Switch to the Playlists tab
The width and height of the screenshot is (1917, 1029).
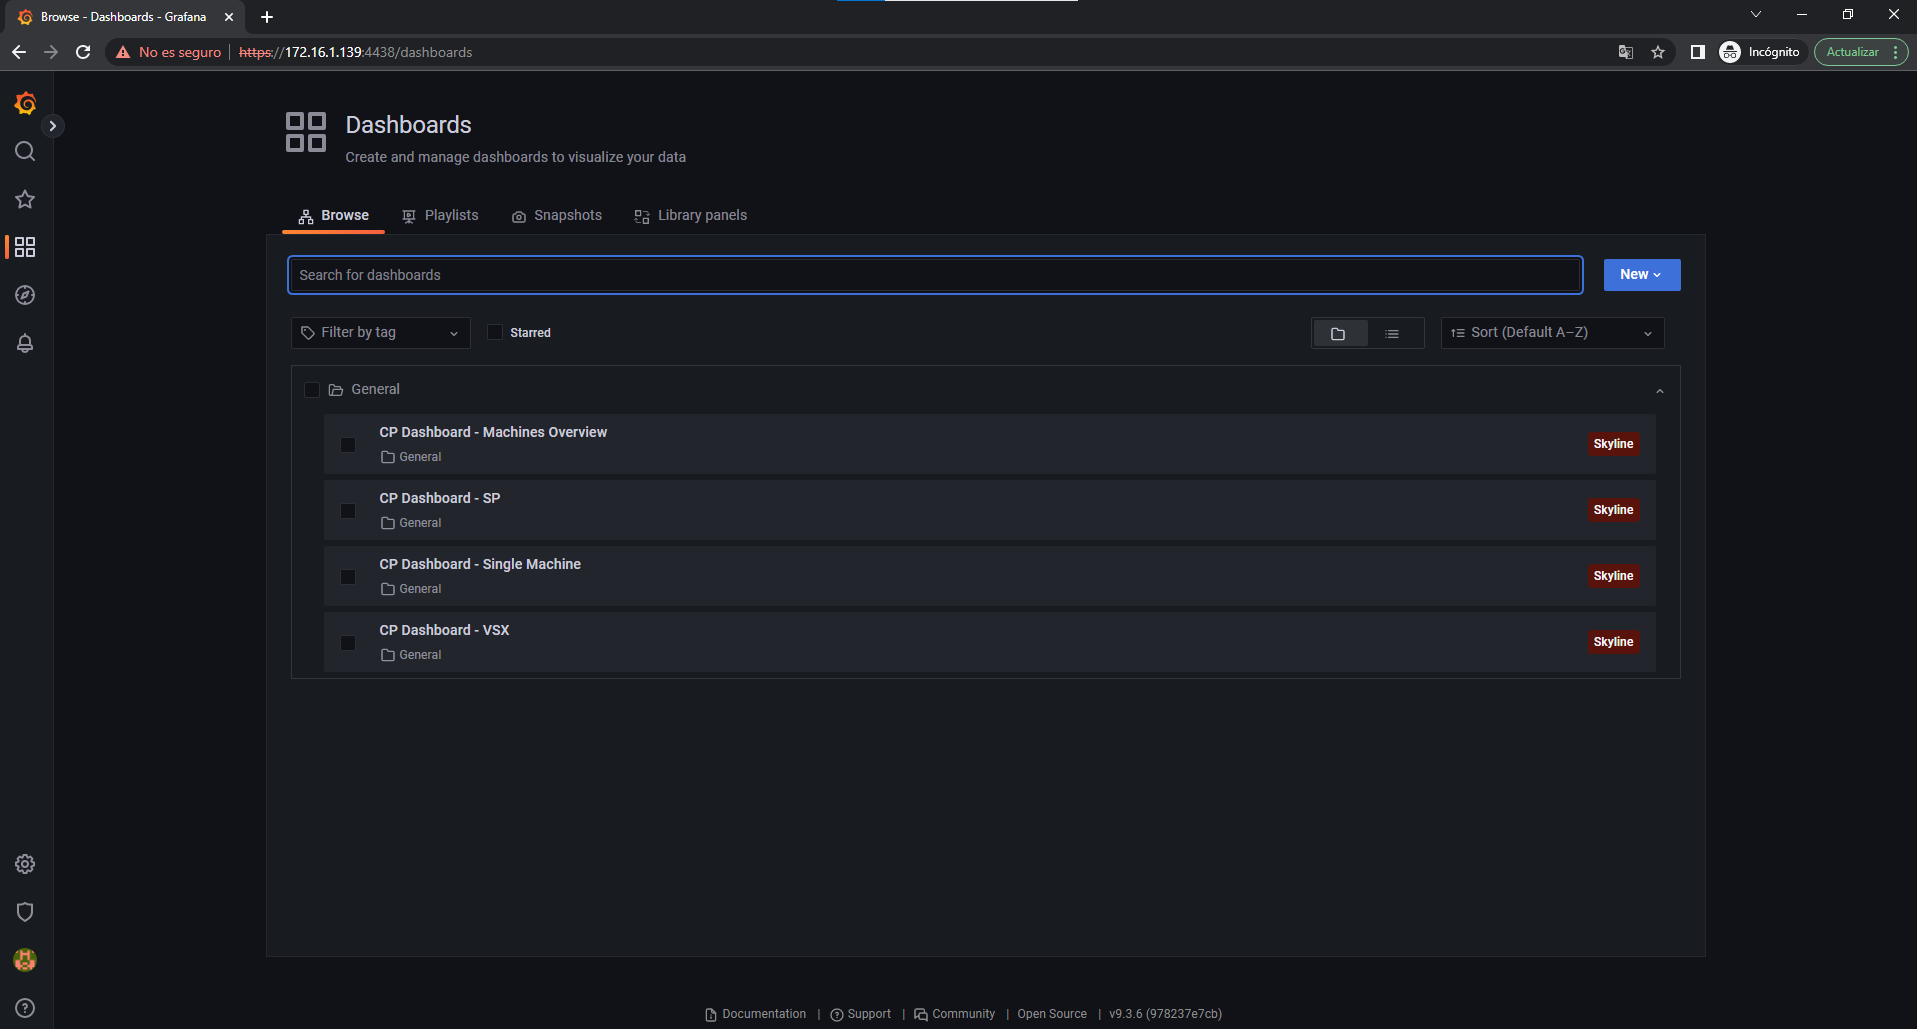coord(440,215)
